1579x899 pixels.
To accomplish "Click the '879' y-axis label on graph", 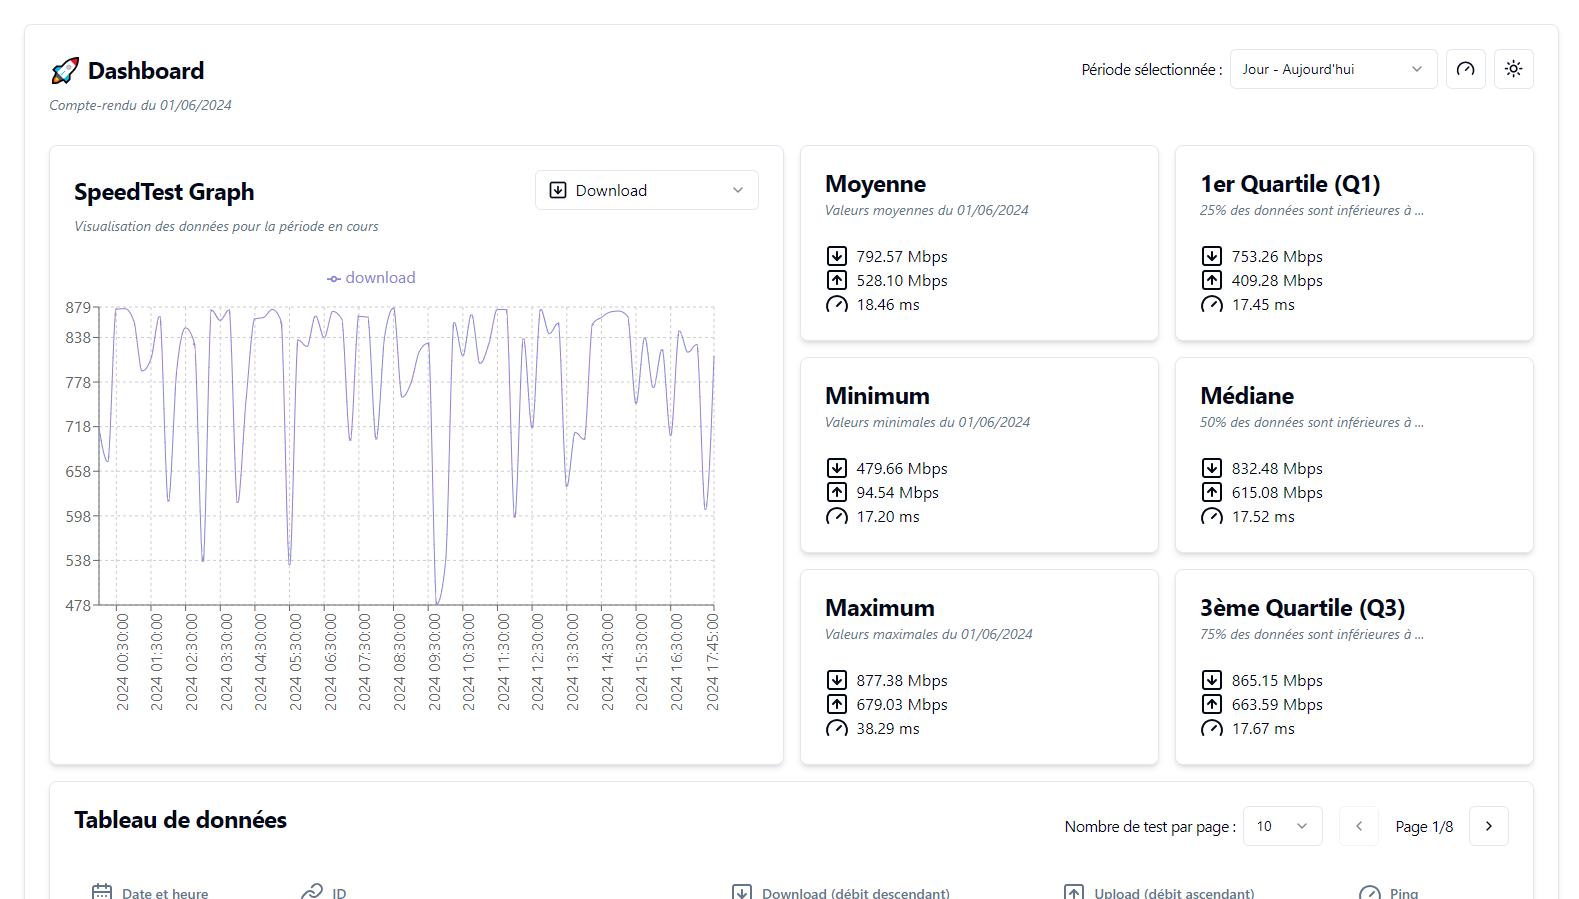I will pyautogui.click(x=78, y=307).
